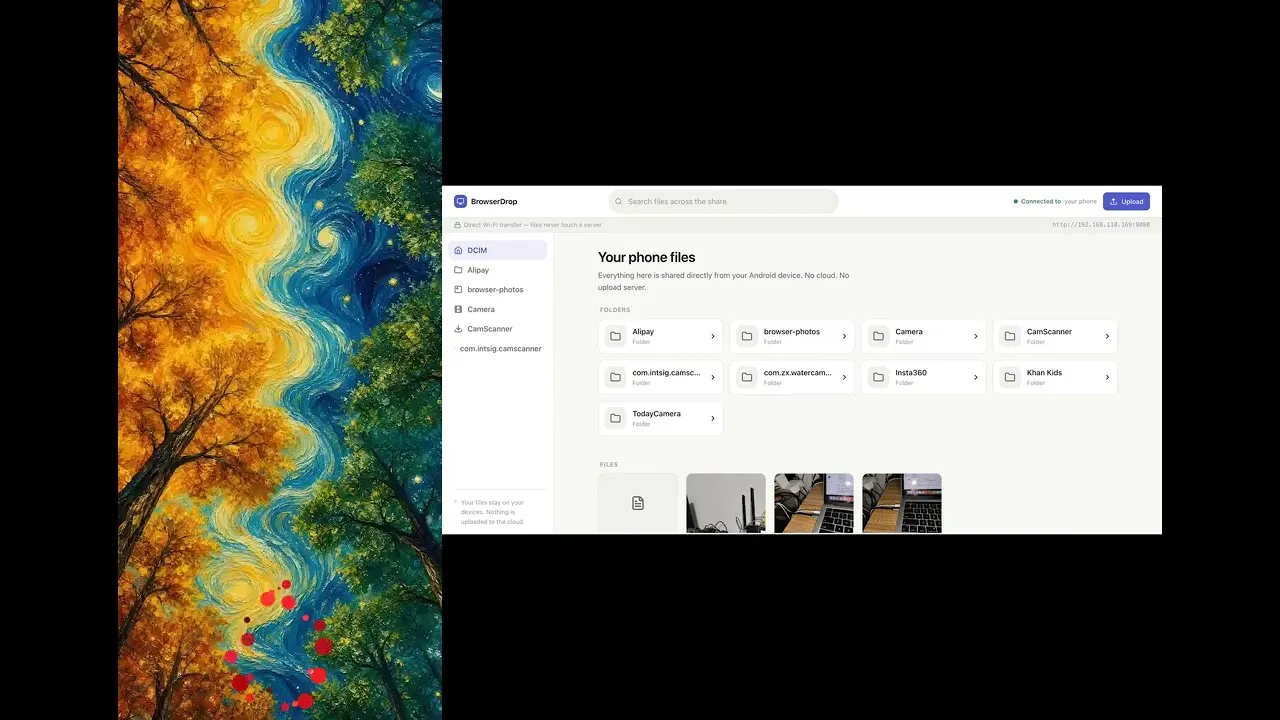
Task: Open Insta360 card via its chevron arrow
Action: [x=976, y=377]
